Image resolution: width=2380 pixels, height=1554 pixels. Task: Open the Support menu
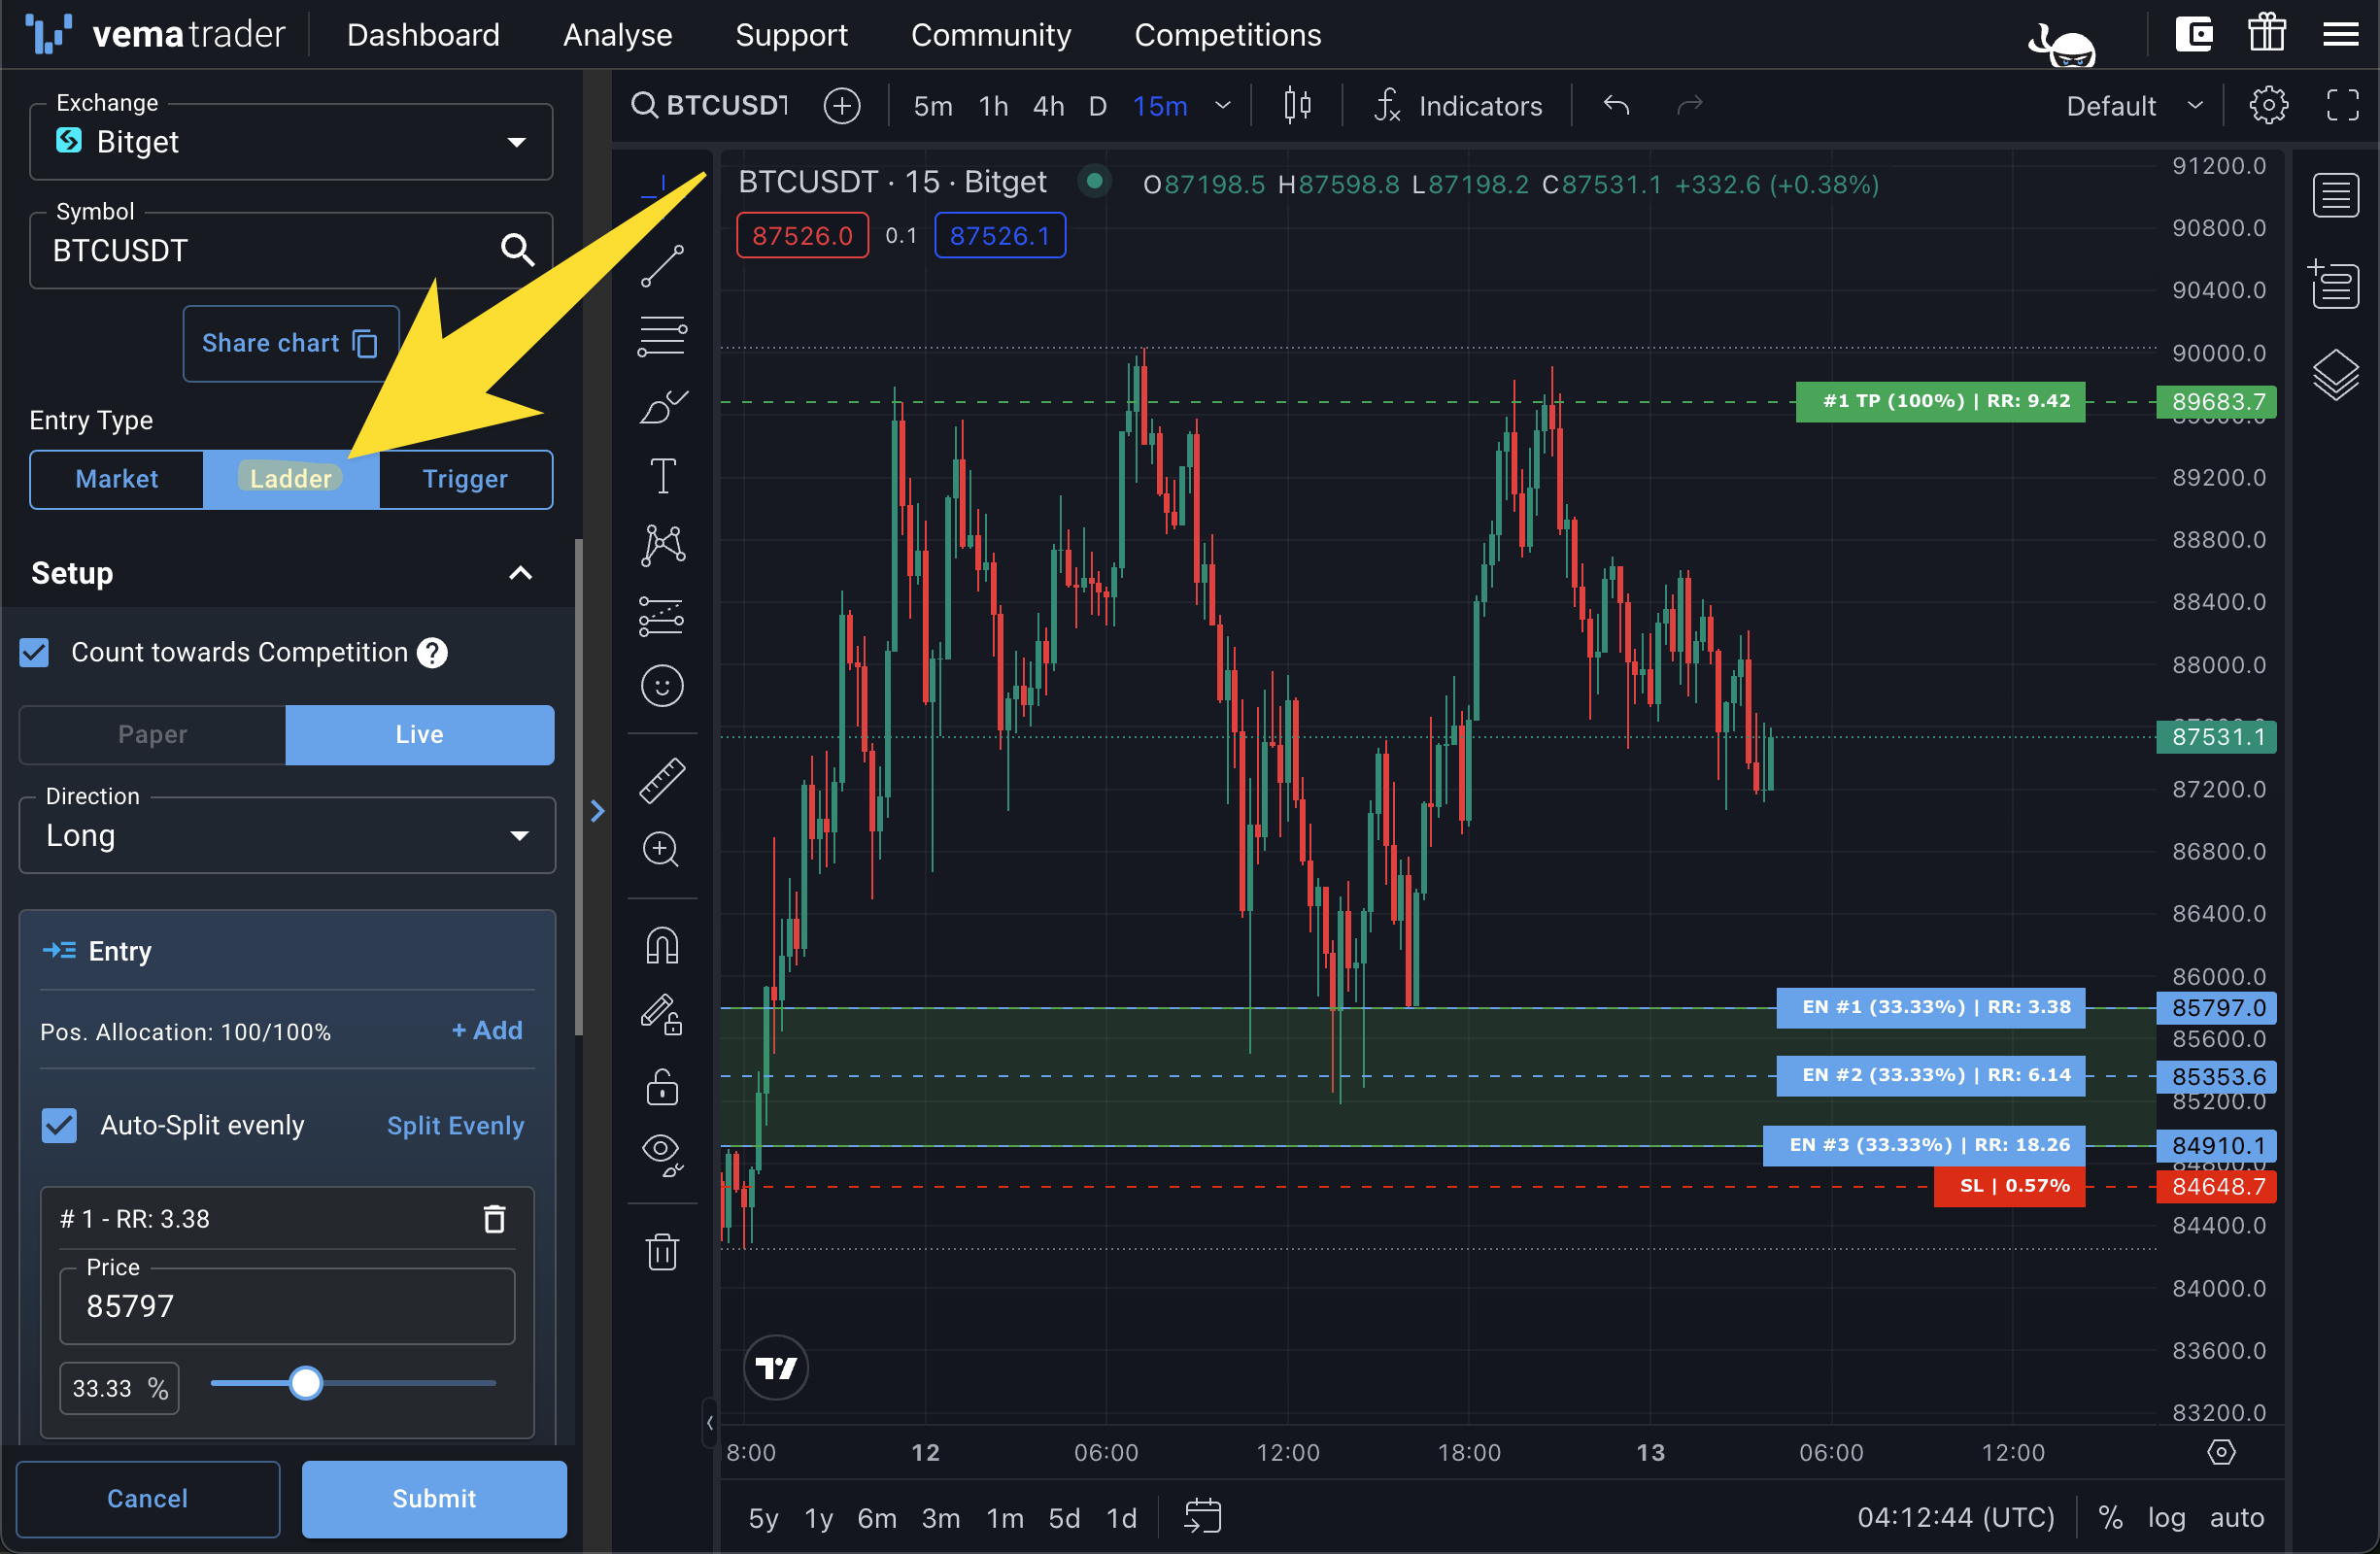pos(791,34)
